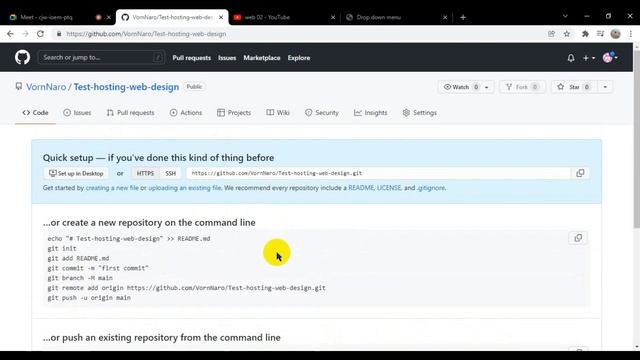Open the notifications bell icon
This screenshot has width=640, height=360.
571,58
